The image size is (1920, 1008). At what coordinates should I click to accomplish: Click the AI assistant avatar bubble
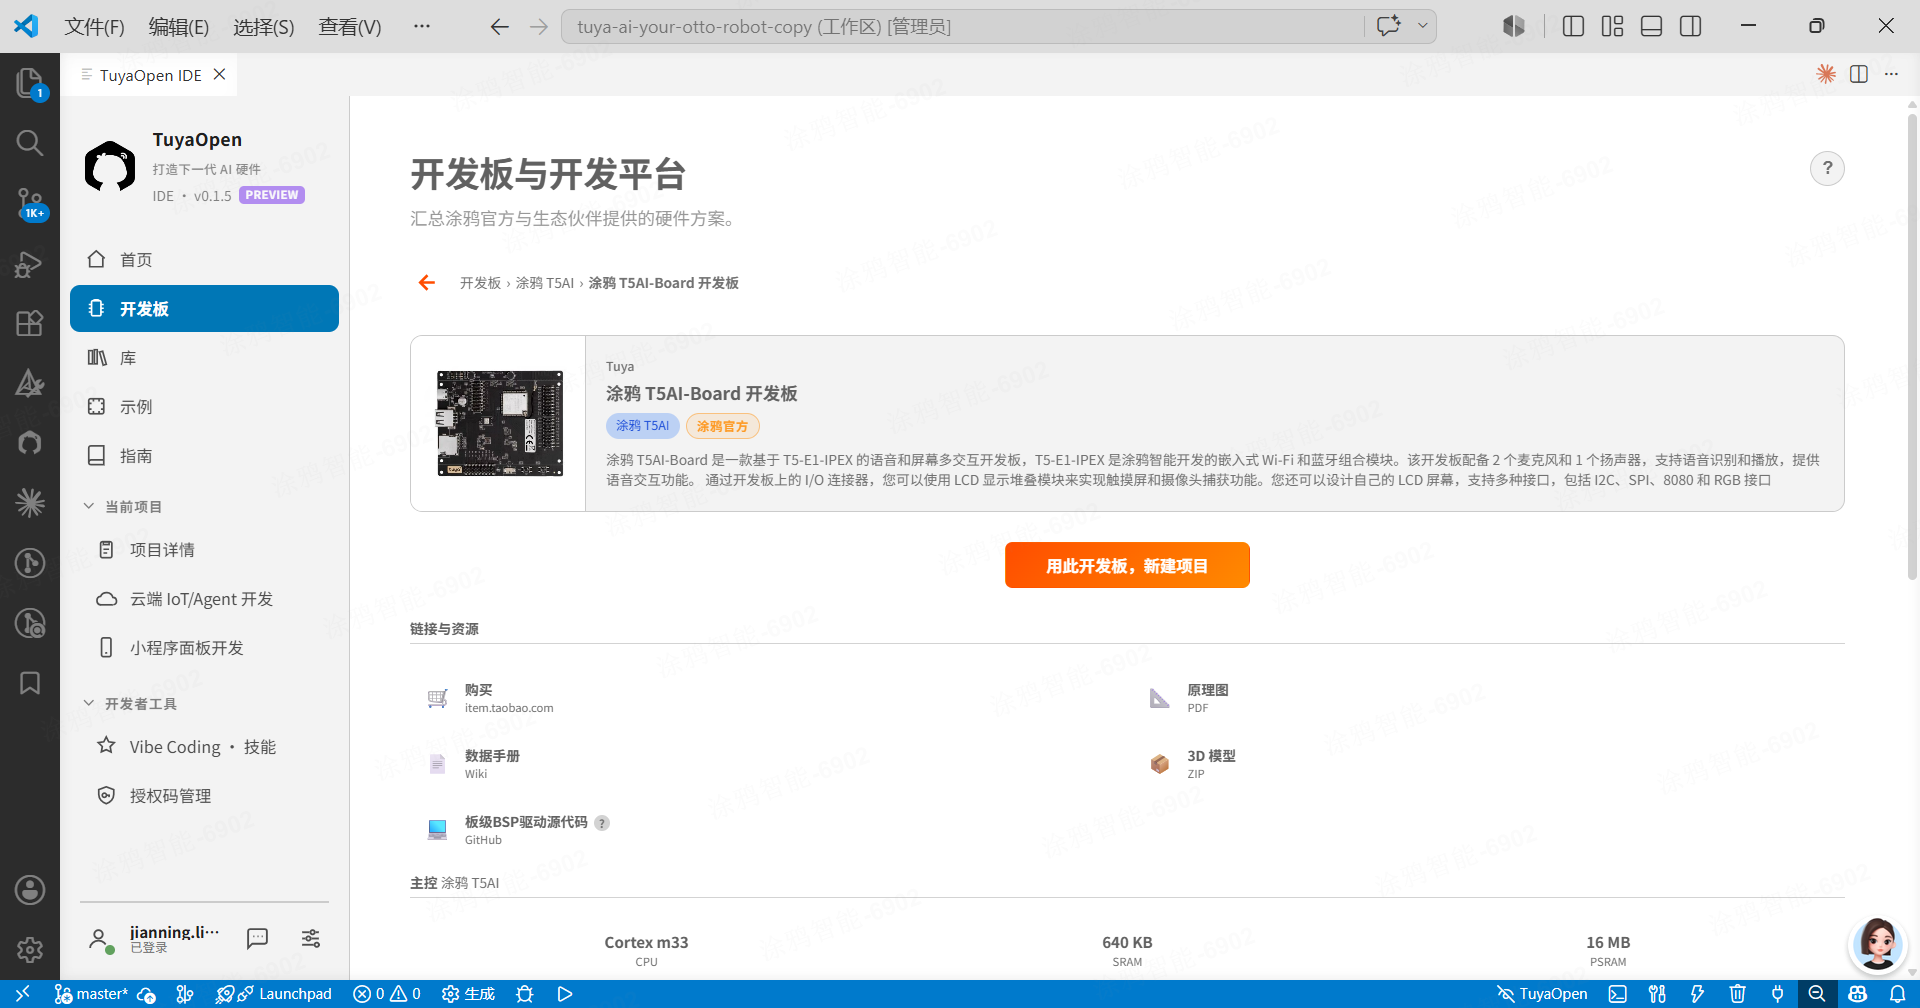tap(1877, 943)
